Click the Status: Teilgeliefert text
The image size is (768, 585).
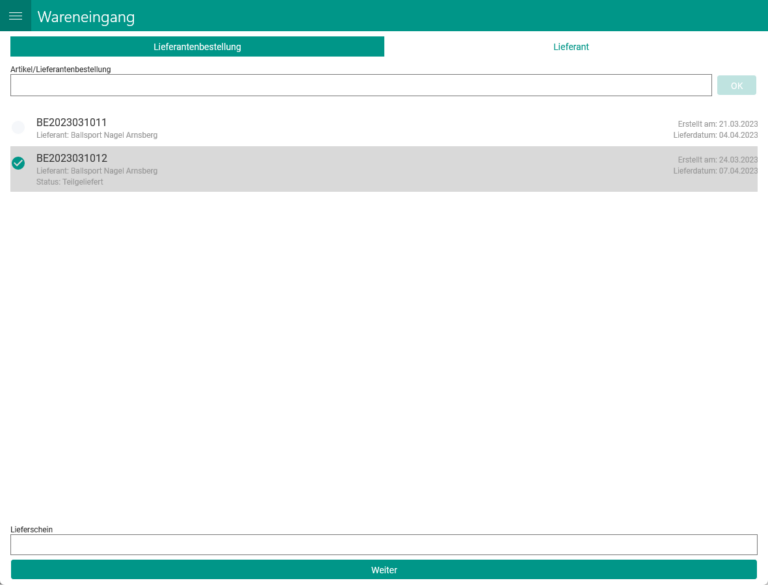coord(70,182)
